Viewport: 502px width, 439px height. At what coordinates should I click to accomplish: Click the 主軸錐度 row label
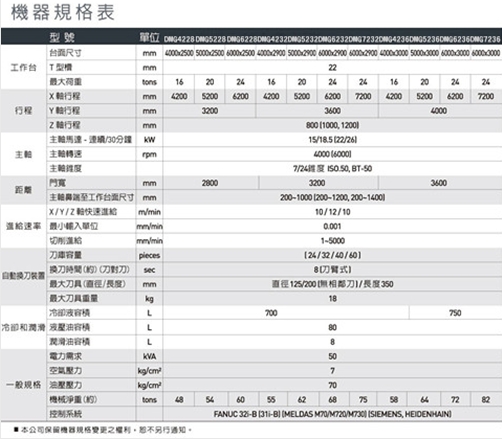pyautogui.click(x=65, y=169)
